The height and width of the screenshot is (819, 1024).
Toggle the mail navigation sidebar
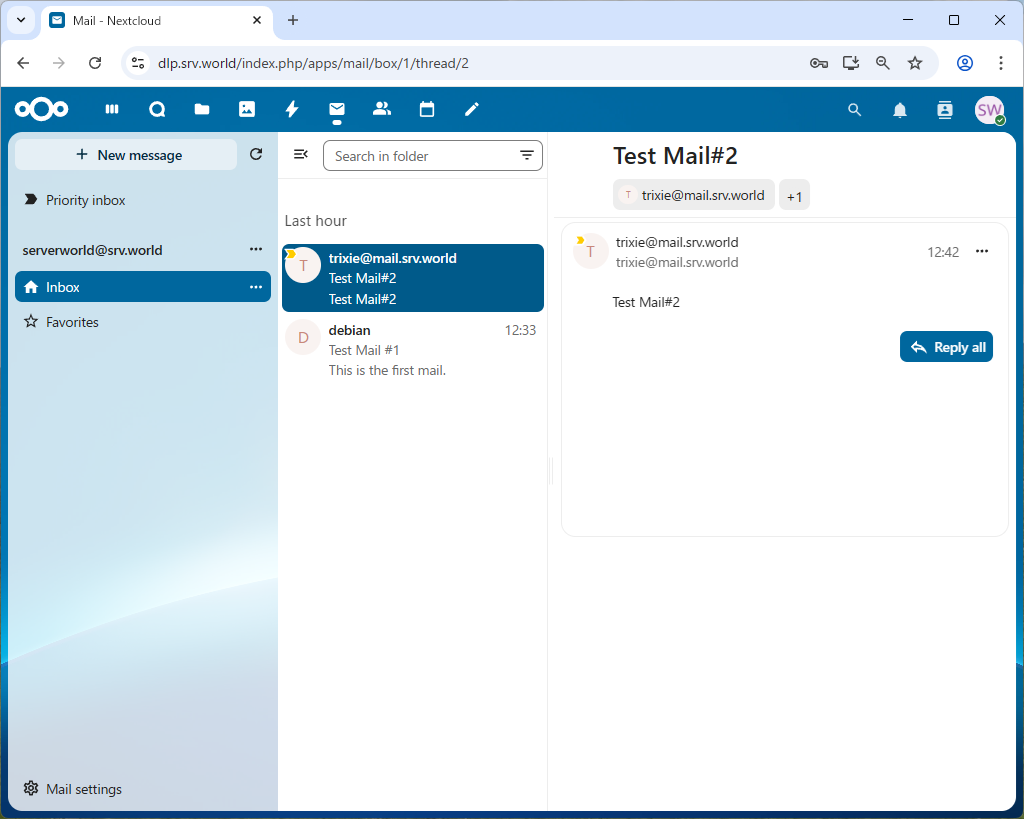300,154
